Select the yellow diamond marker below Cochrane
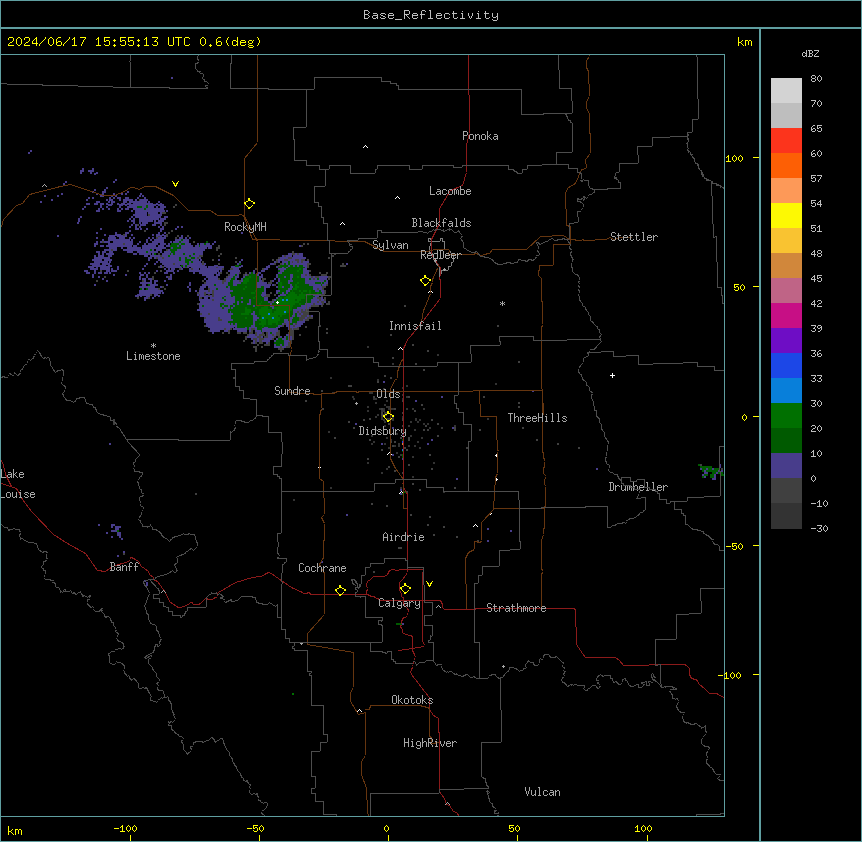862x842 pixels. point(340,590)
